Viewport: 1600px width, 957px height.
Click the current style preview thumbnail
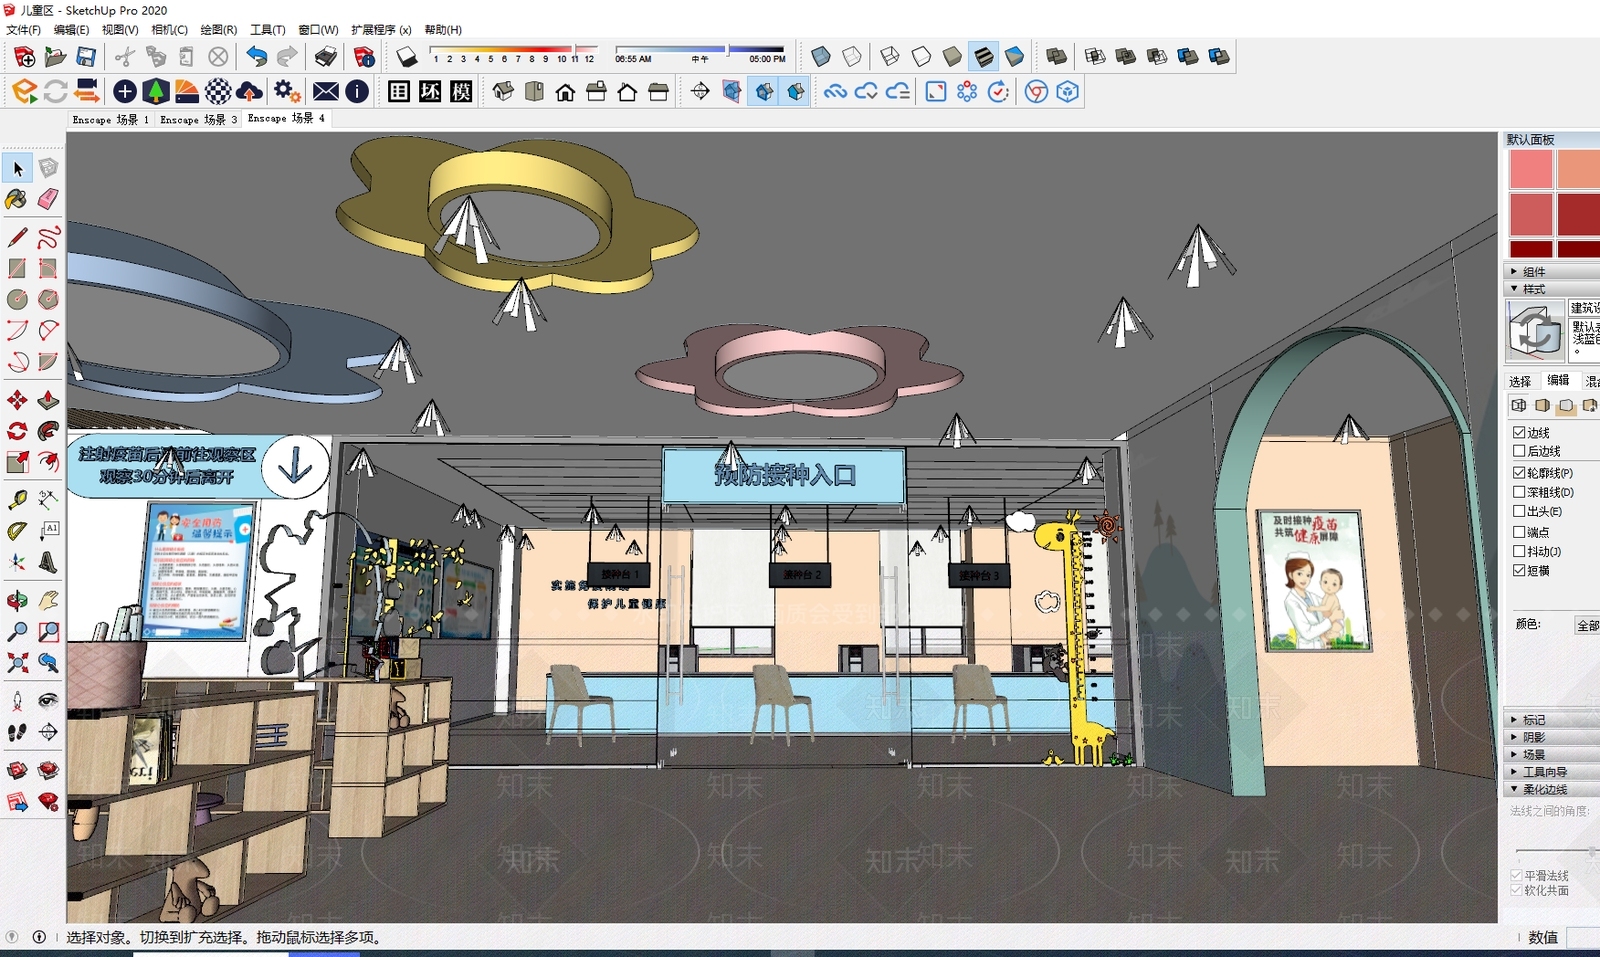pos(1535,331)
